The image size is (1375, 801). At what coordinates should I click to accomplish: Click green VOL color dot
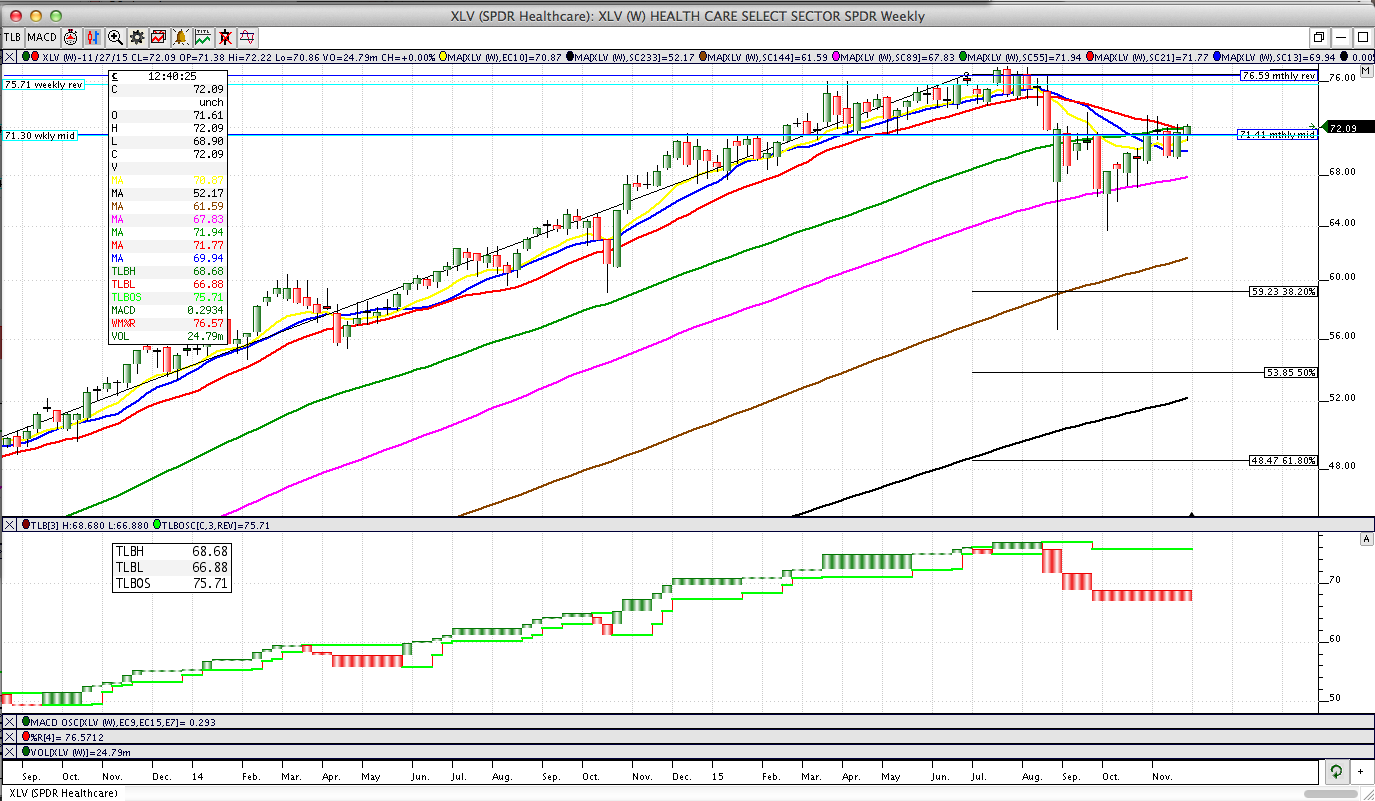tap(24, 752)
